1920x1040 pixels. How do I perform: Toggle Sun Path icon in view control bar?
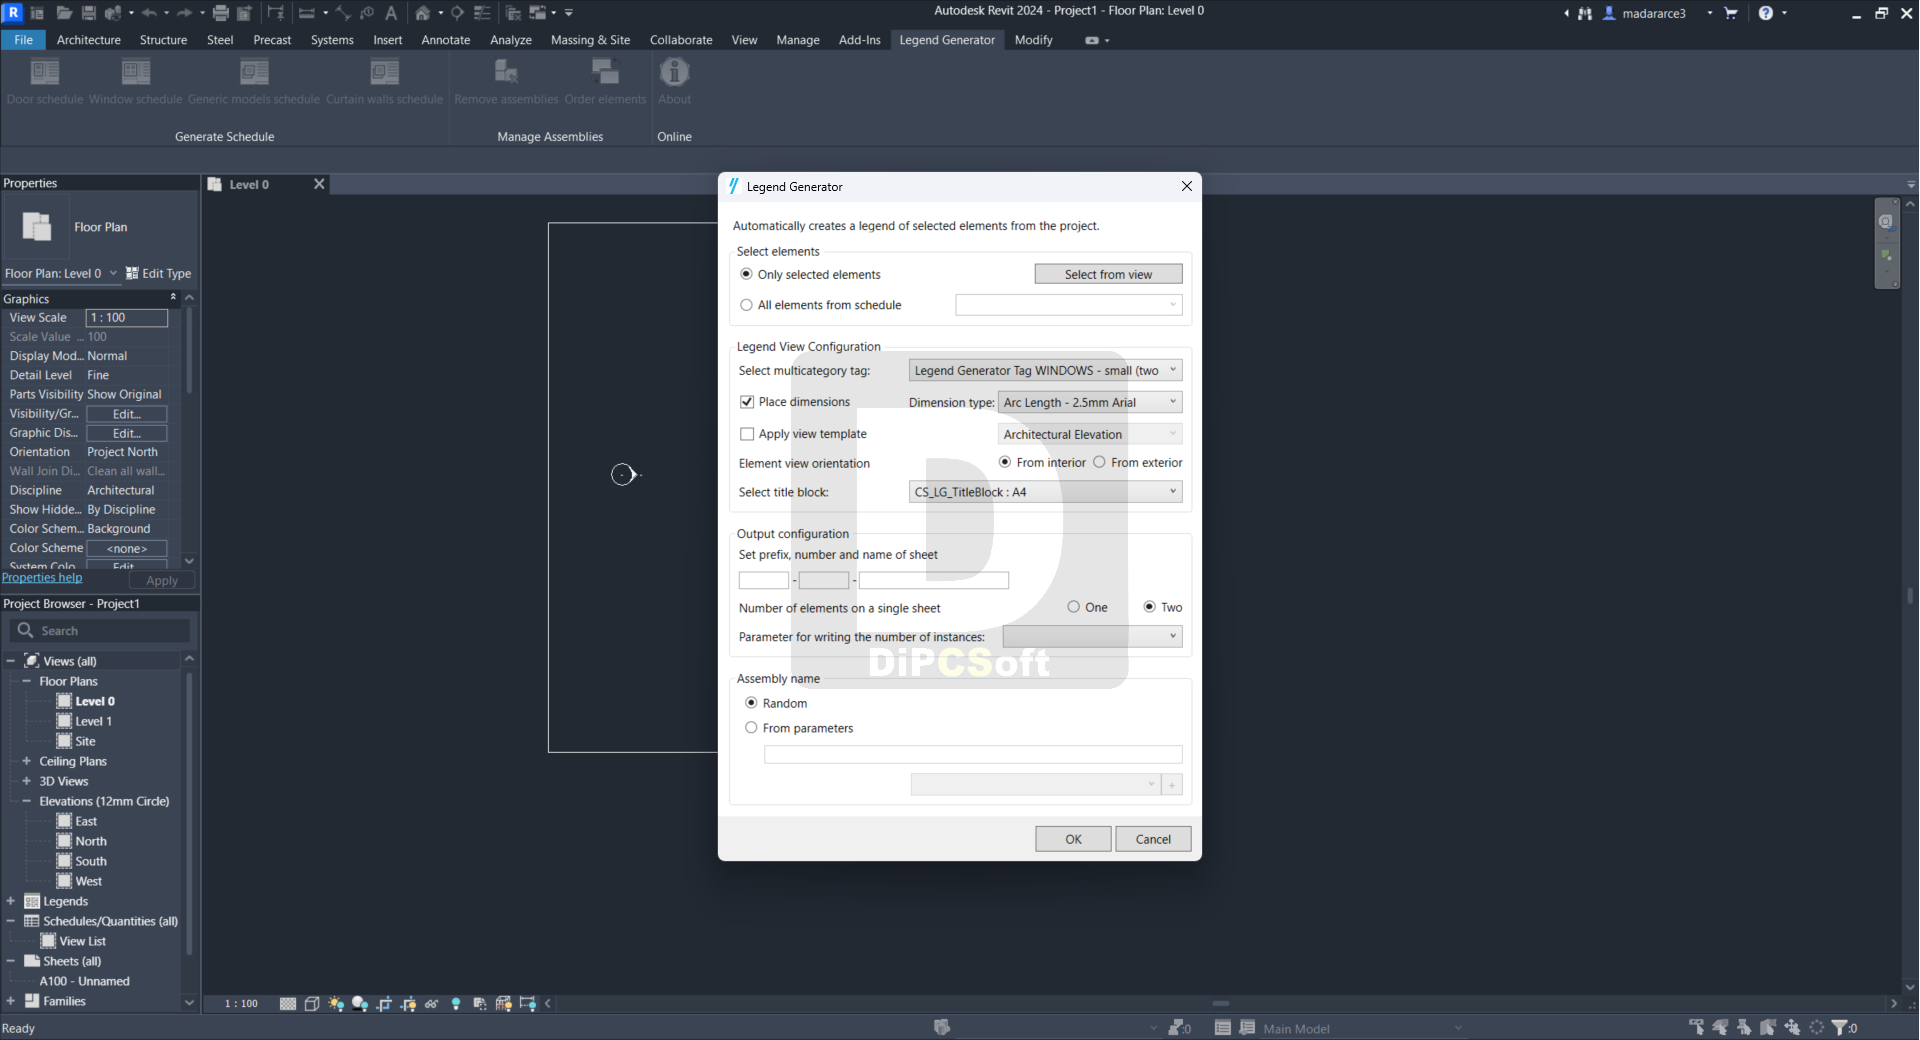(x=336, y=1003)
